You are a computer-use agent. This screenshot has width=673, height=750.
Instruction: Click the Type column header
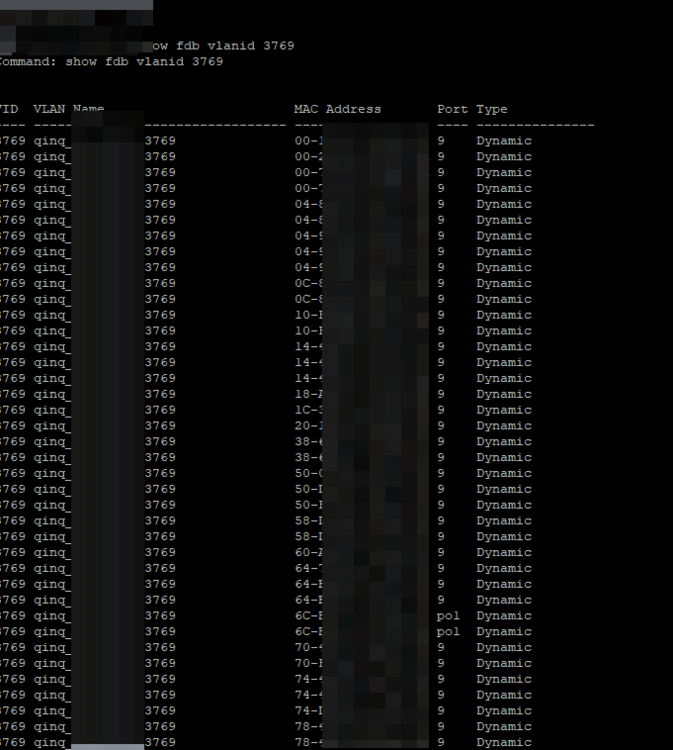click(491, 109)
